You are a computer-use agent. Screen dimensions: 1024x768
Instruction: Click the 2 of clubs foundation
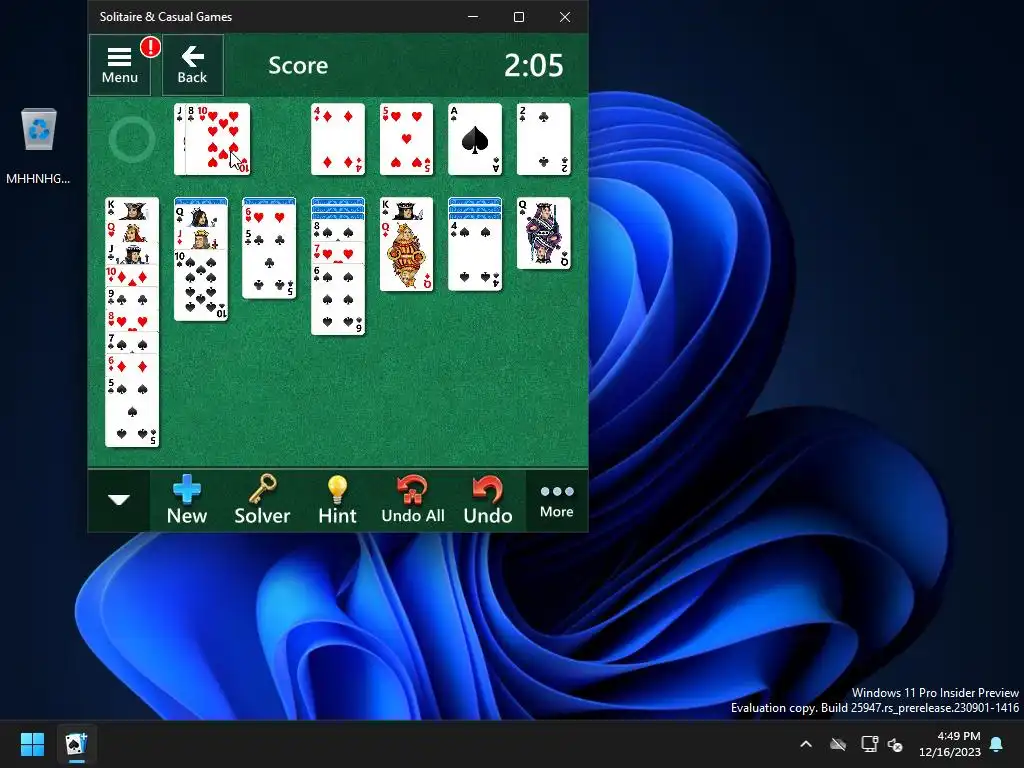[543, 139]
